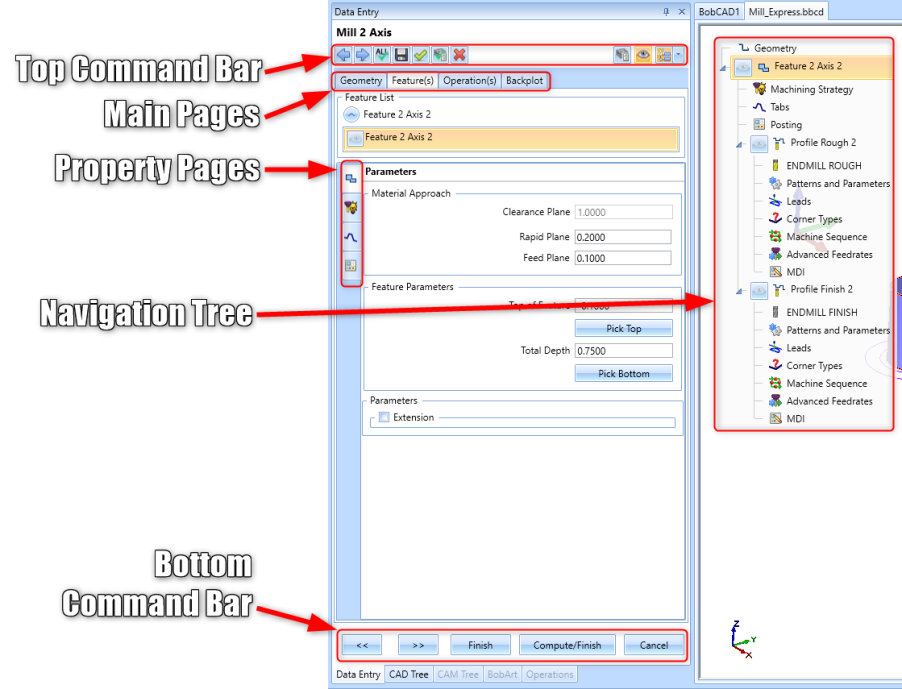
Task: Click the Rapid Plane input field
Action: point(624,237)
